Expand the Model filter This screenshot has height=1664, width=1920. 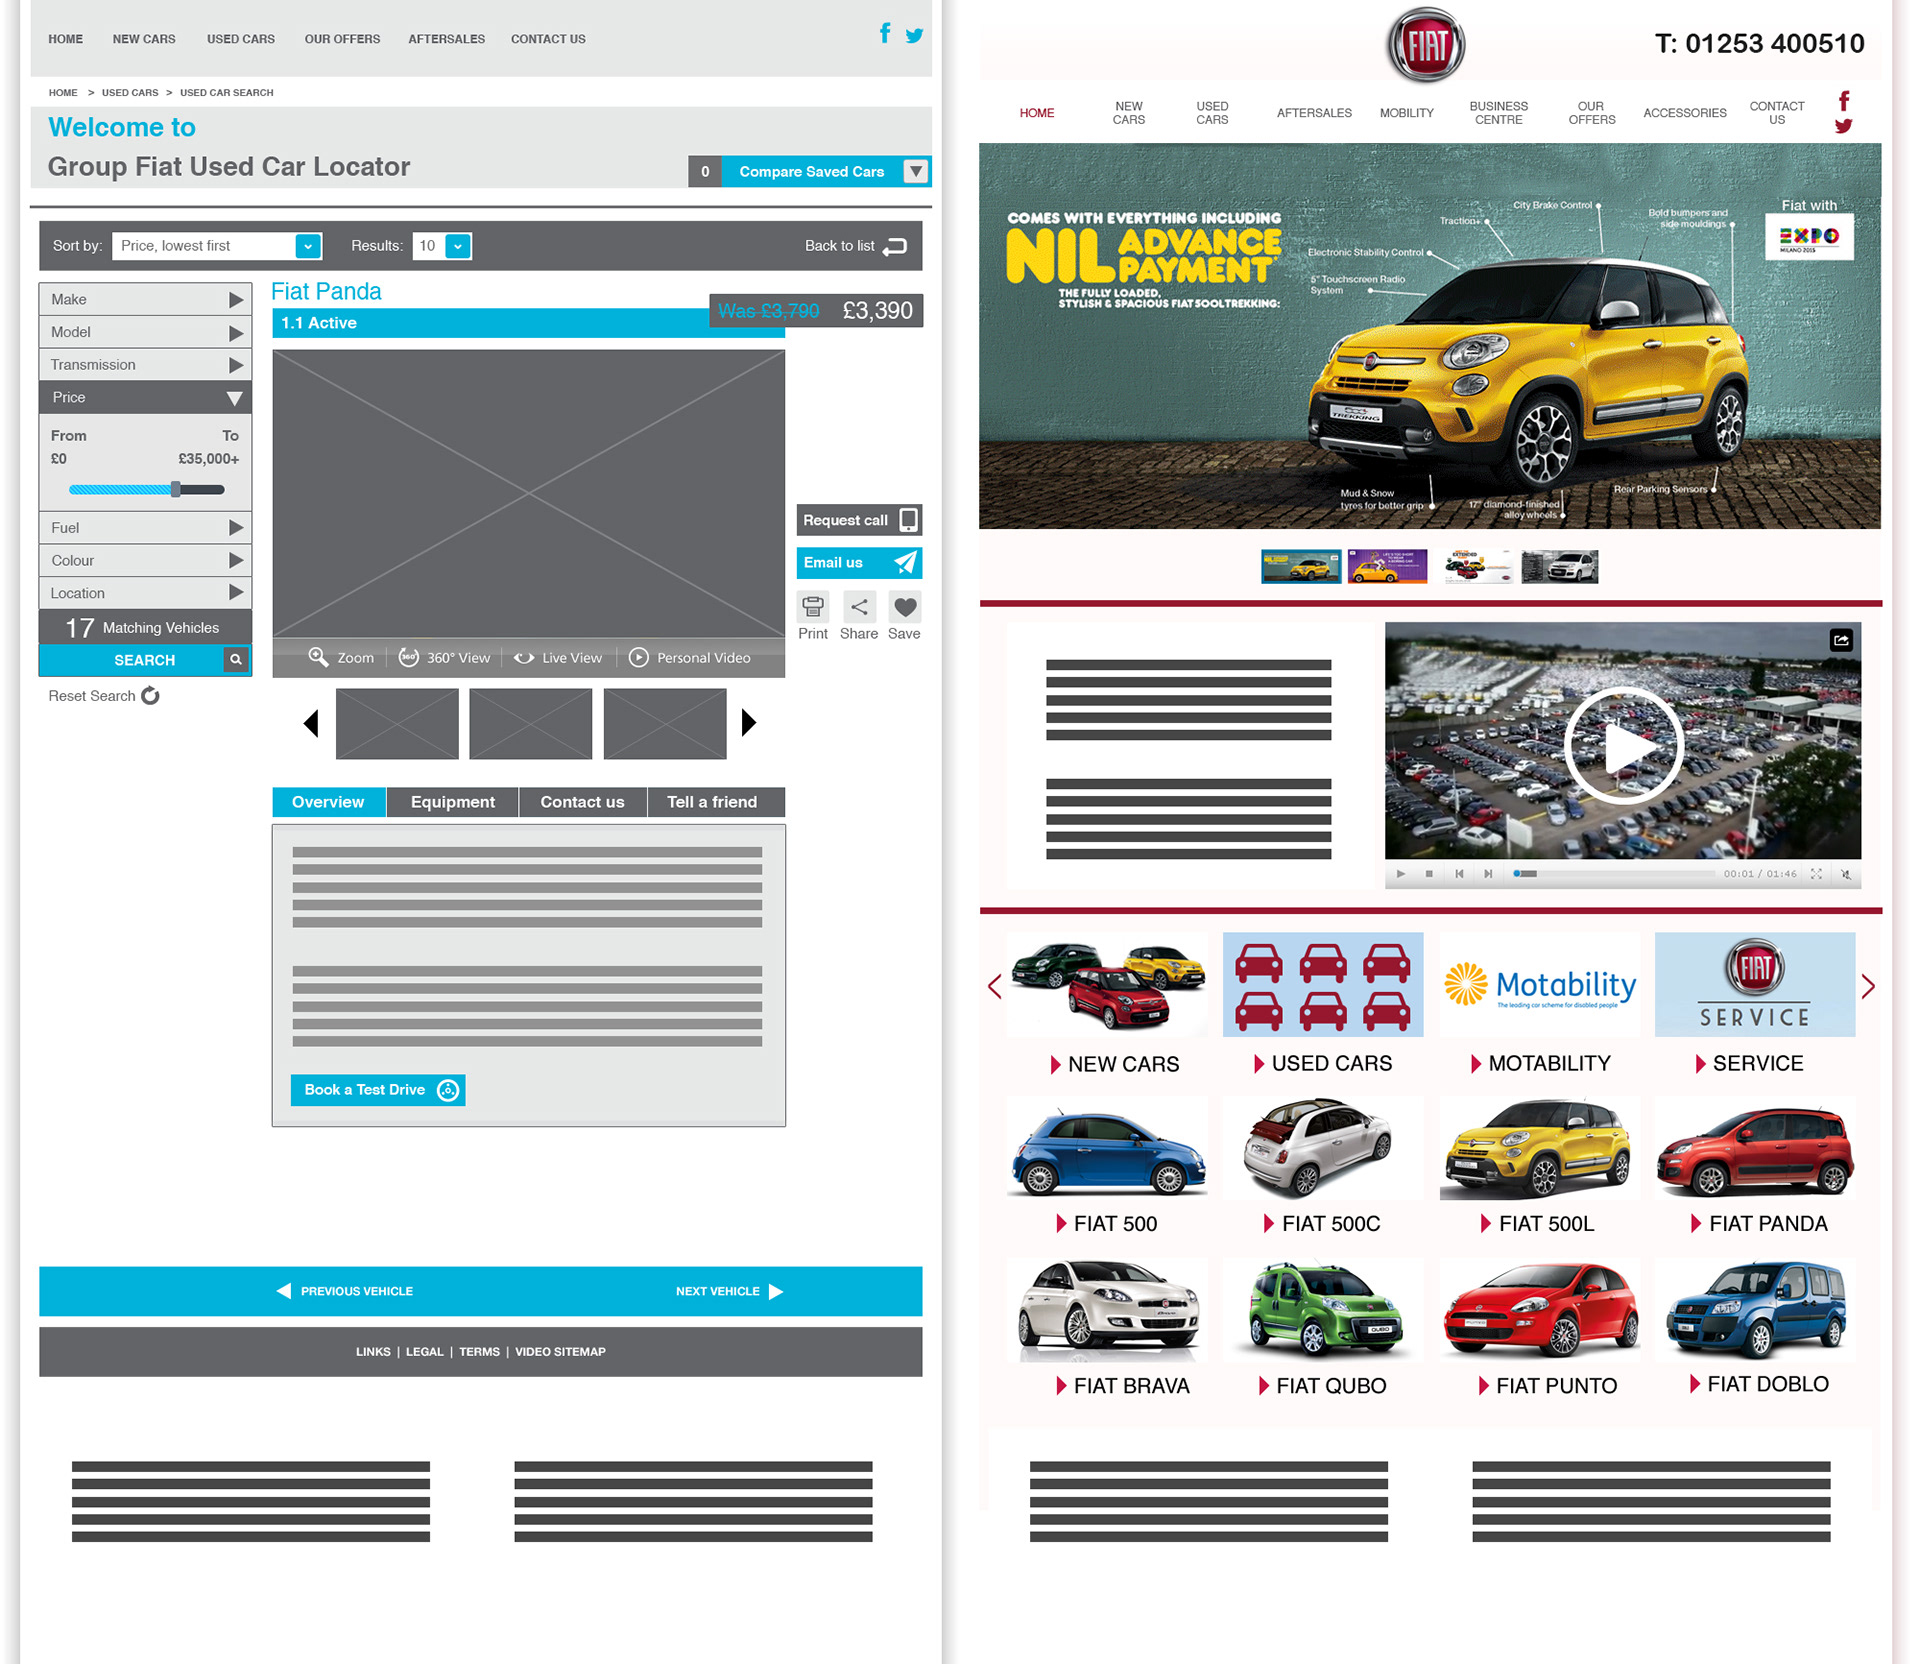click(145, 332)
